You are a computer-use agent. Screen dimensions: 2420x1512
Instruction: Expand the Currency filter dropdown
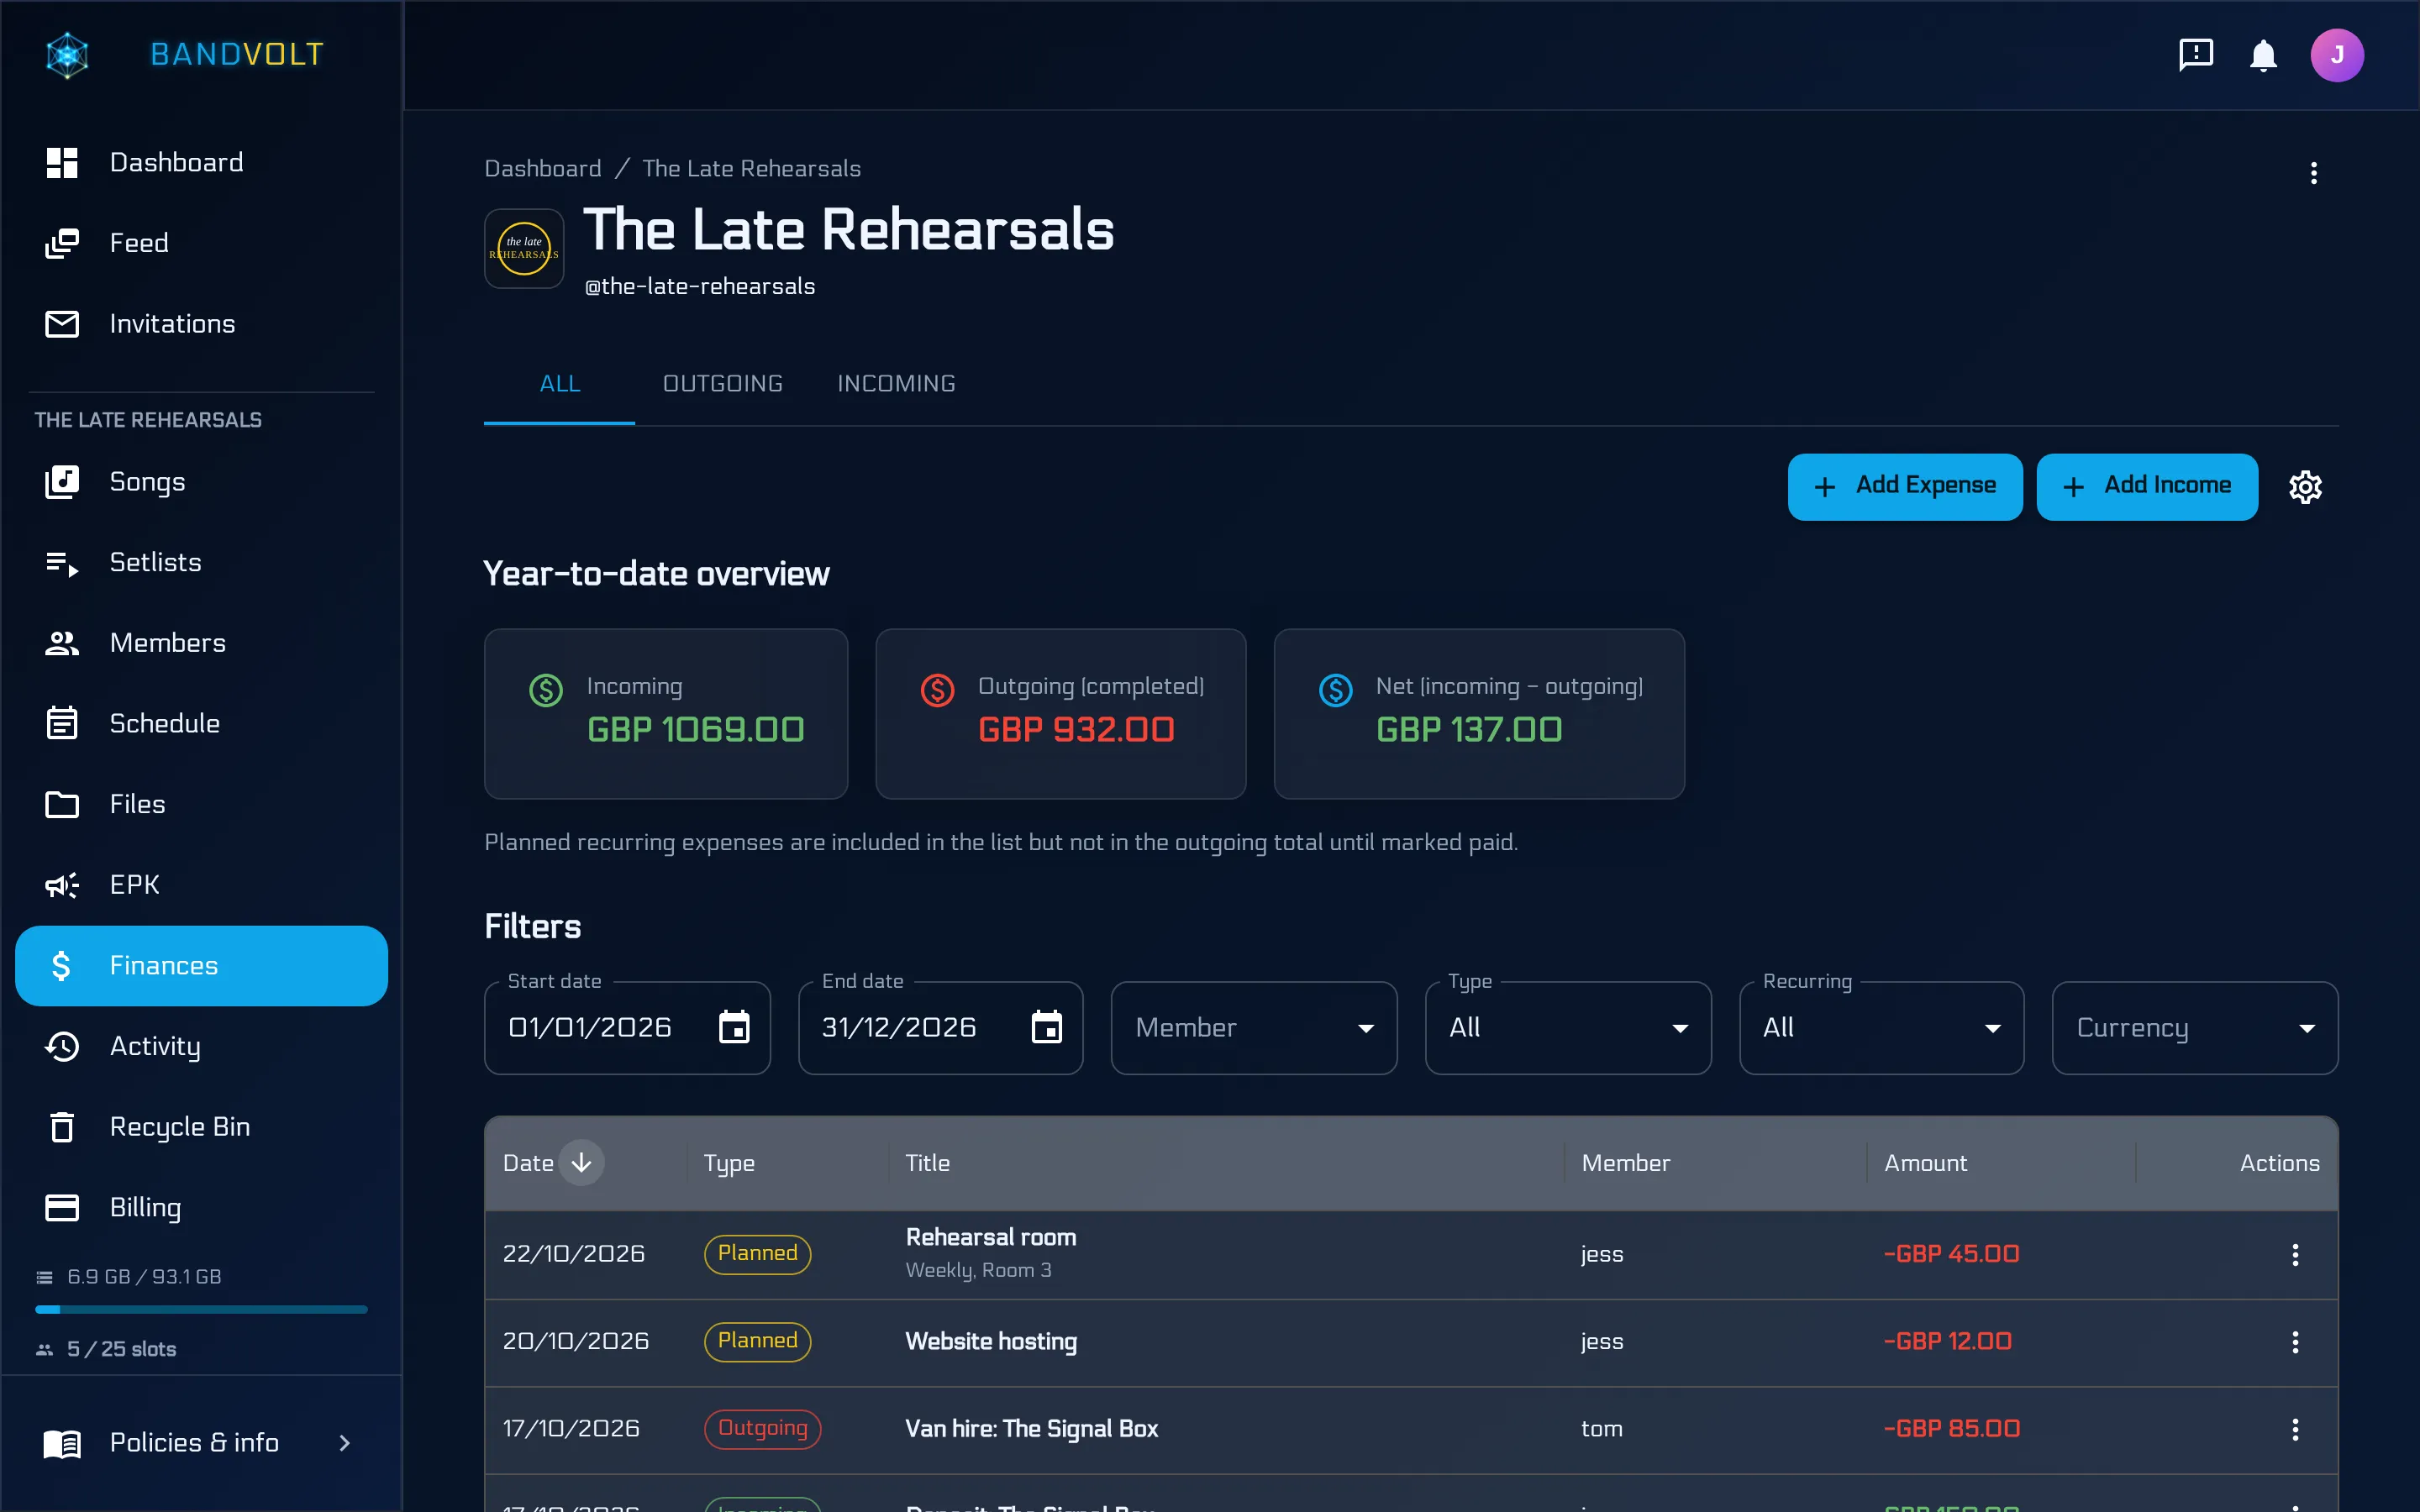click(2194, 1027)
